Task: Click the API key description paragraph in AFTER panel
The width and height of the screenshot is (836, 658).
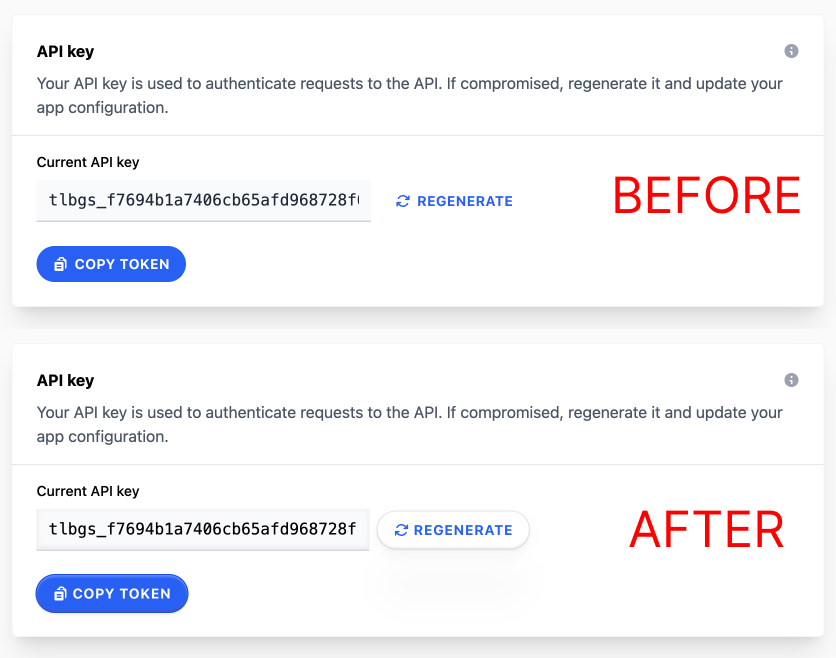Action: (x=409, y=424)
